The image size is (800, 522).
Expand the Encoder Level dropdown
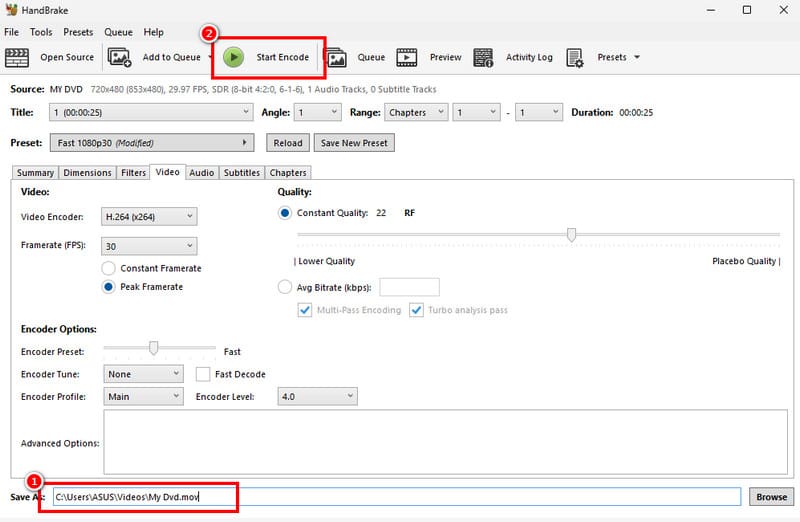pyautogui.click(x=314, y=396)
